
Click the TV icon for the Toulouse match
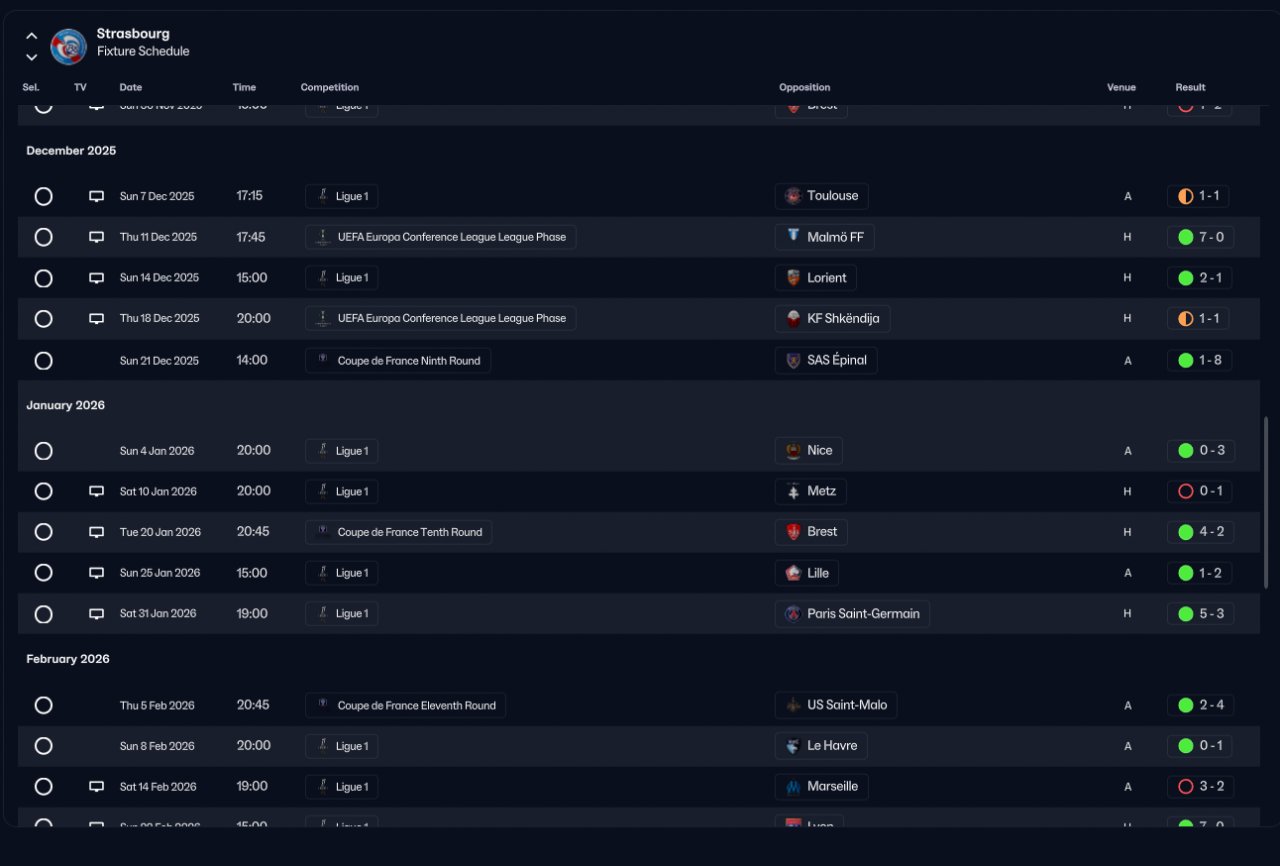(97, 197)
